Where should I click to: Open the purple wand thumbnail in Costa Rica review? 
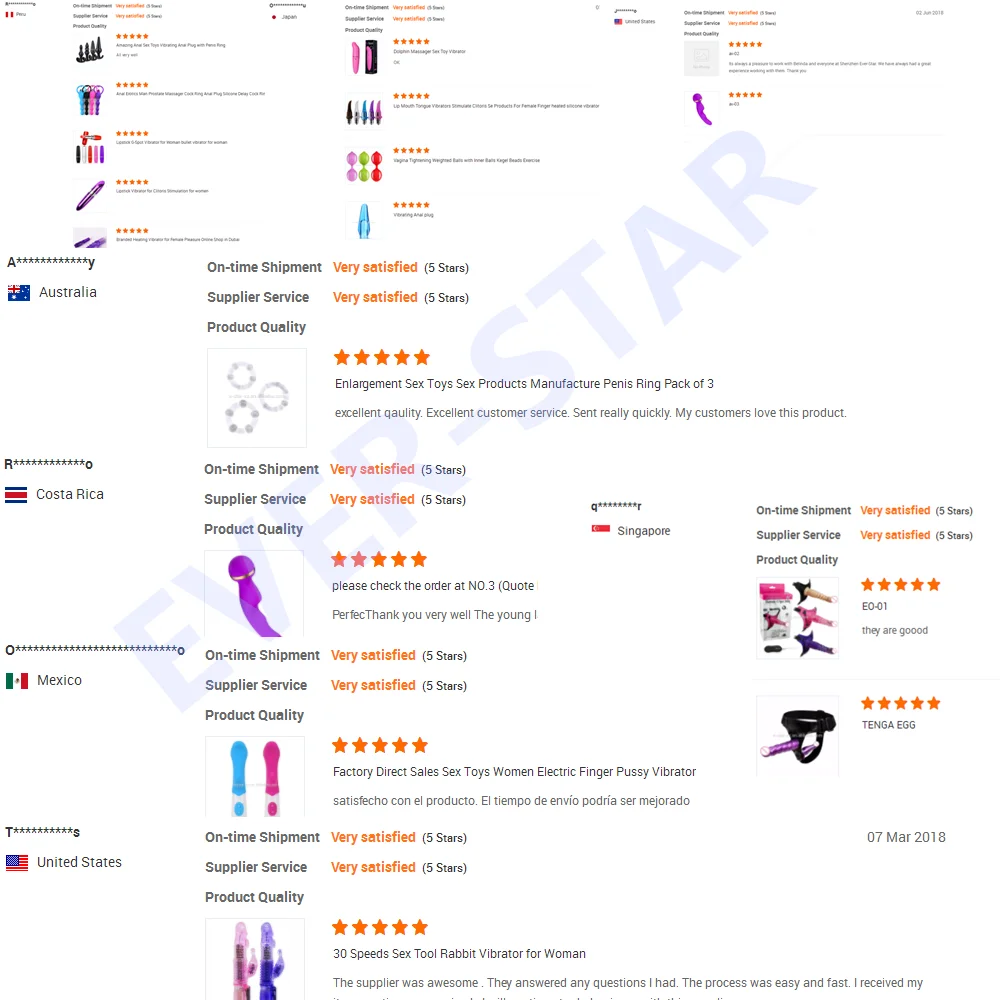pyautogui.click(x=253, y=594)
